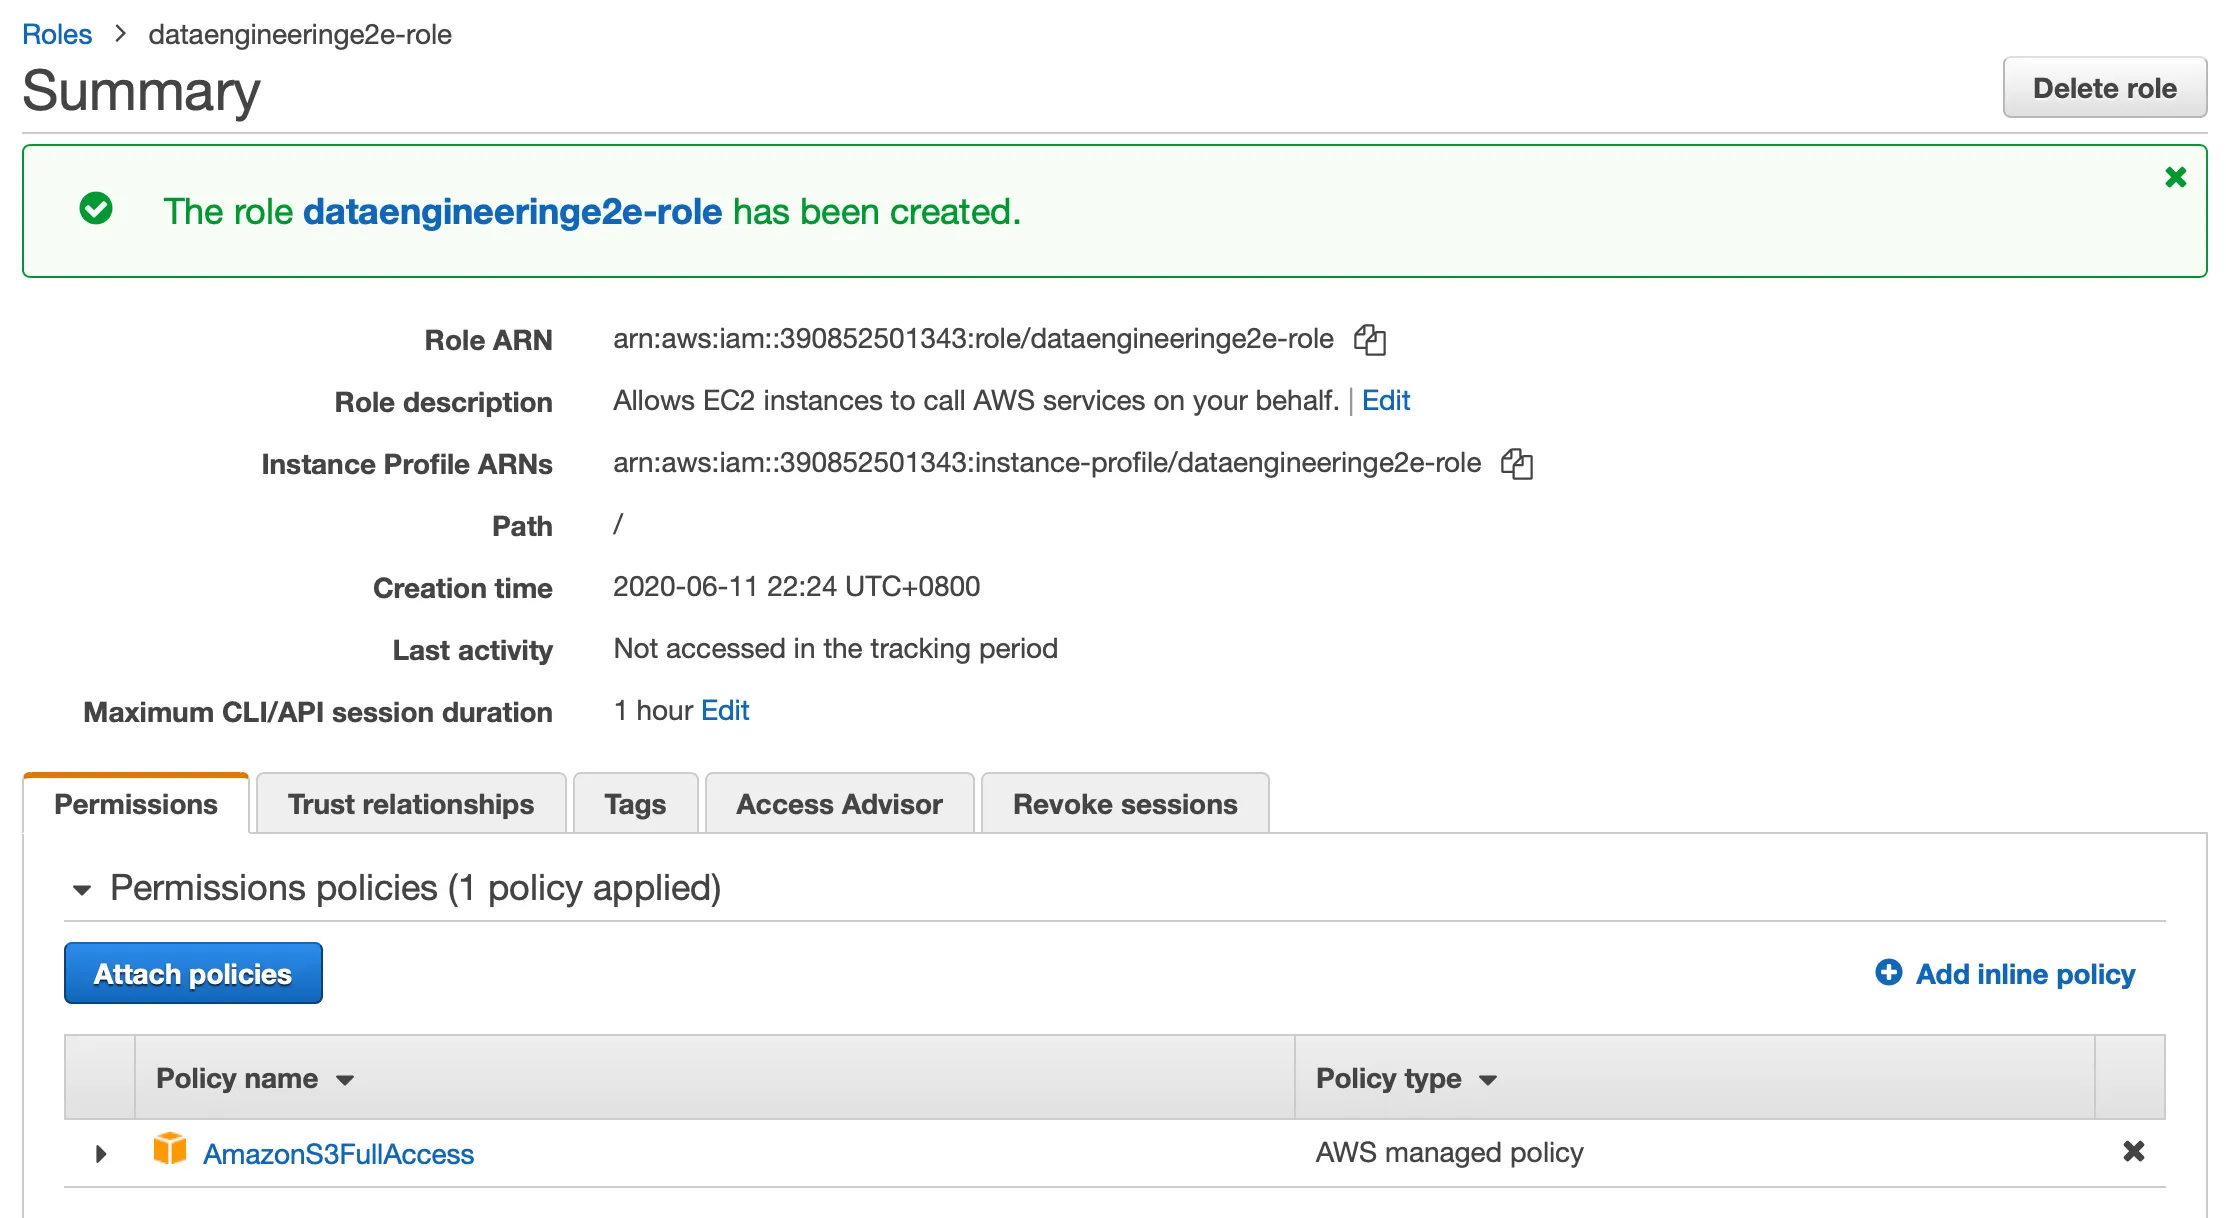This screenshot has height=1218, width=2226.
Task: Expand the AmazonS3FullAccess policy row
Action: pos(100,1154)
